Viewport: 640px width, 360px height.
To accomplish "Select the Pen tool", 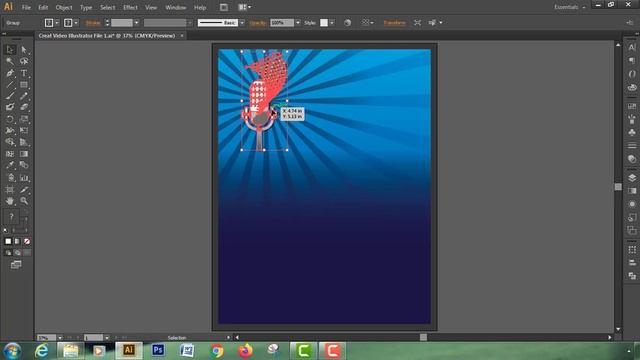I will pos(10,73).
